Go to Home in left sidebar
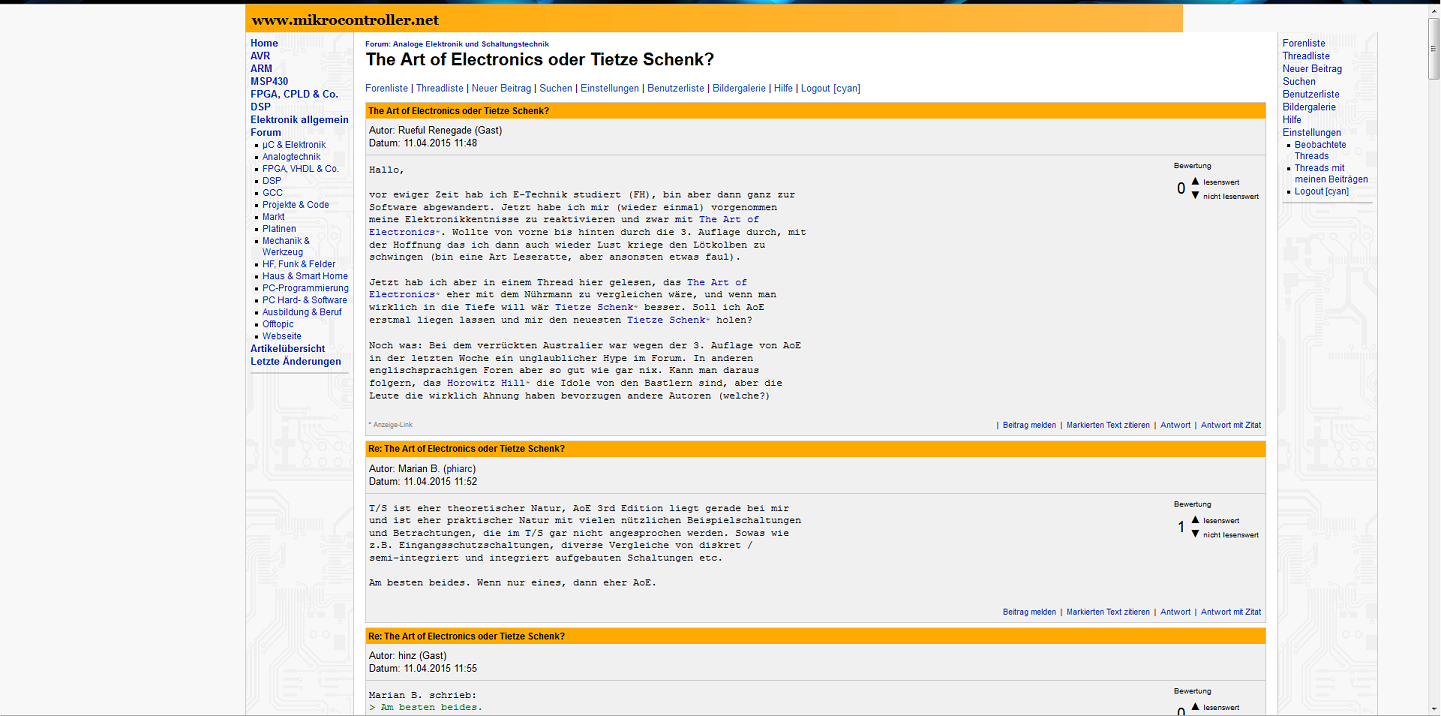The width and height of the screenshot is (1441, 716). click(x=264, y=43)
